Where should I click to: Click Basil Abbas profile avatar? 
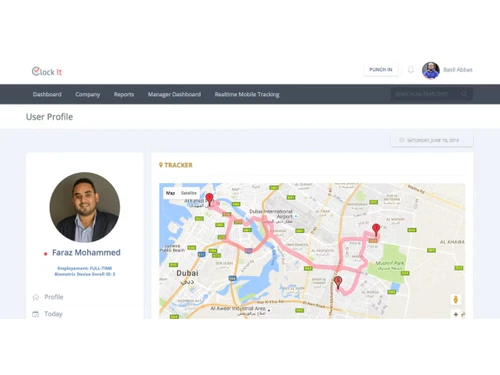tap(431, 70)
